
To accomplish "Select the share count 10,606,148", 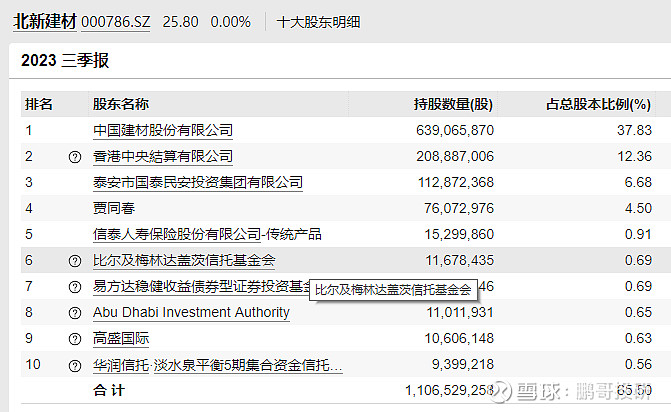I will (459, 338).
